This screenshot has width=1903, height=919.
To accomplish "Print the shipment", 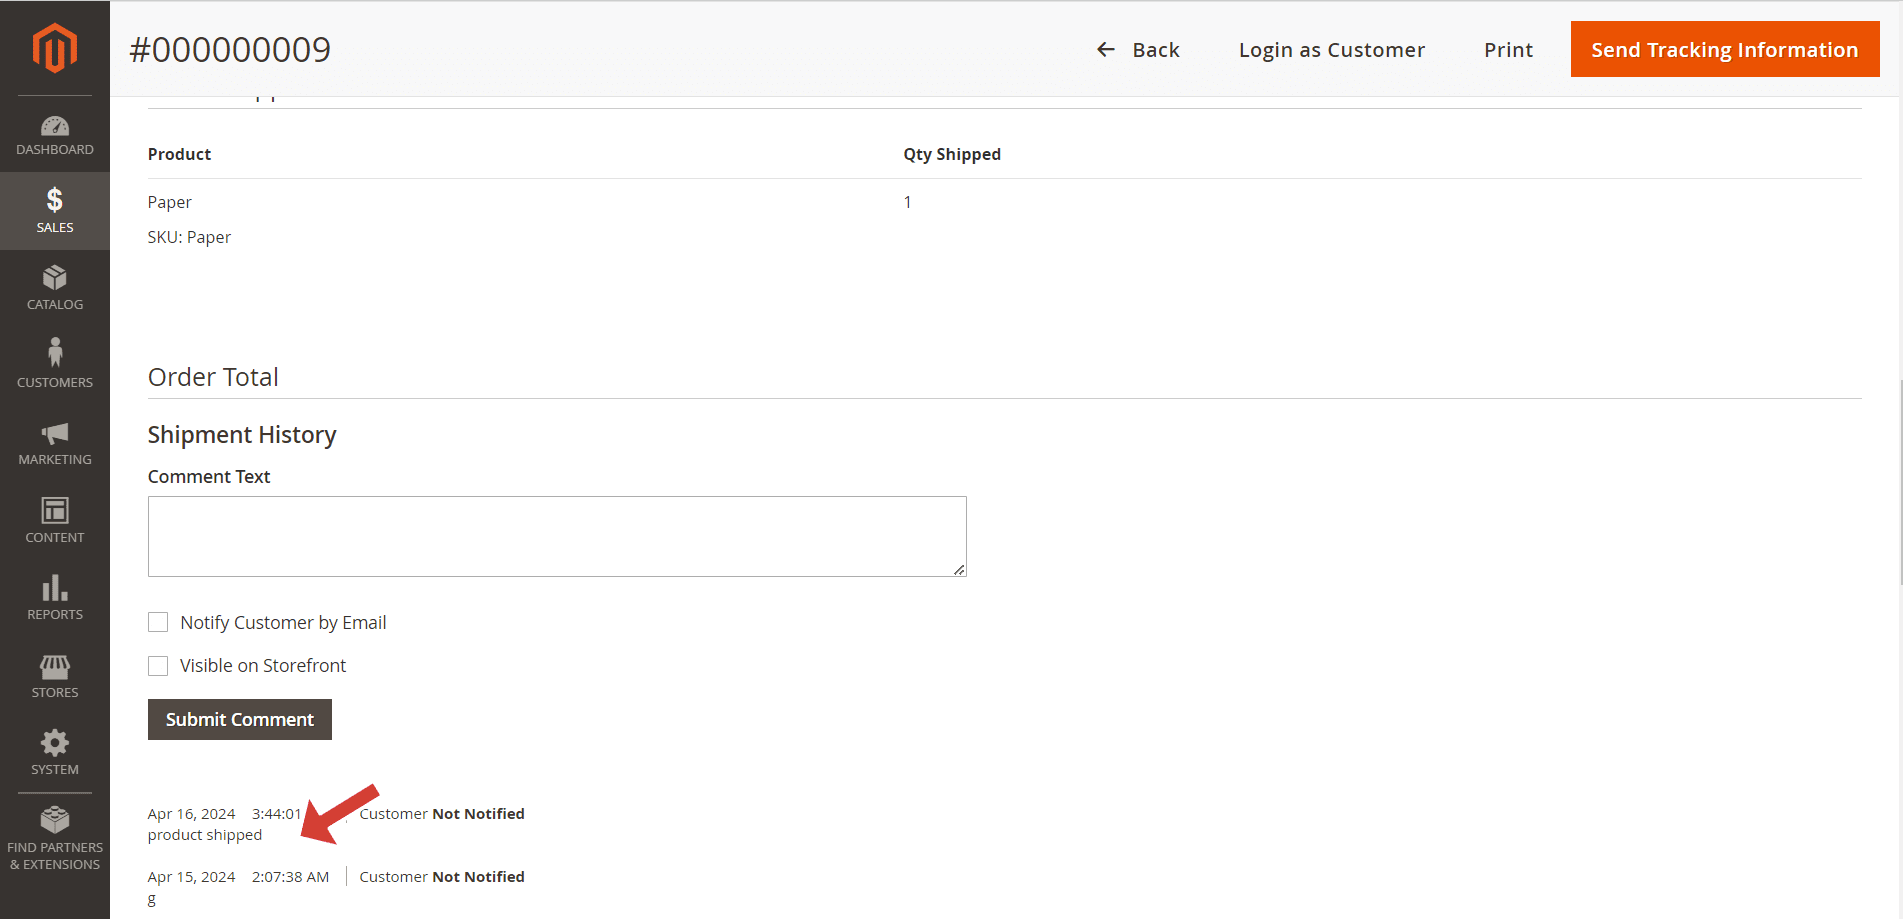I will coord(1507,50).
